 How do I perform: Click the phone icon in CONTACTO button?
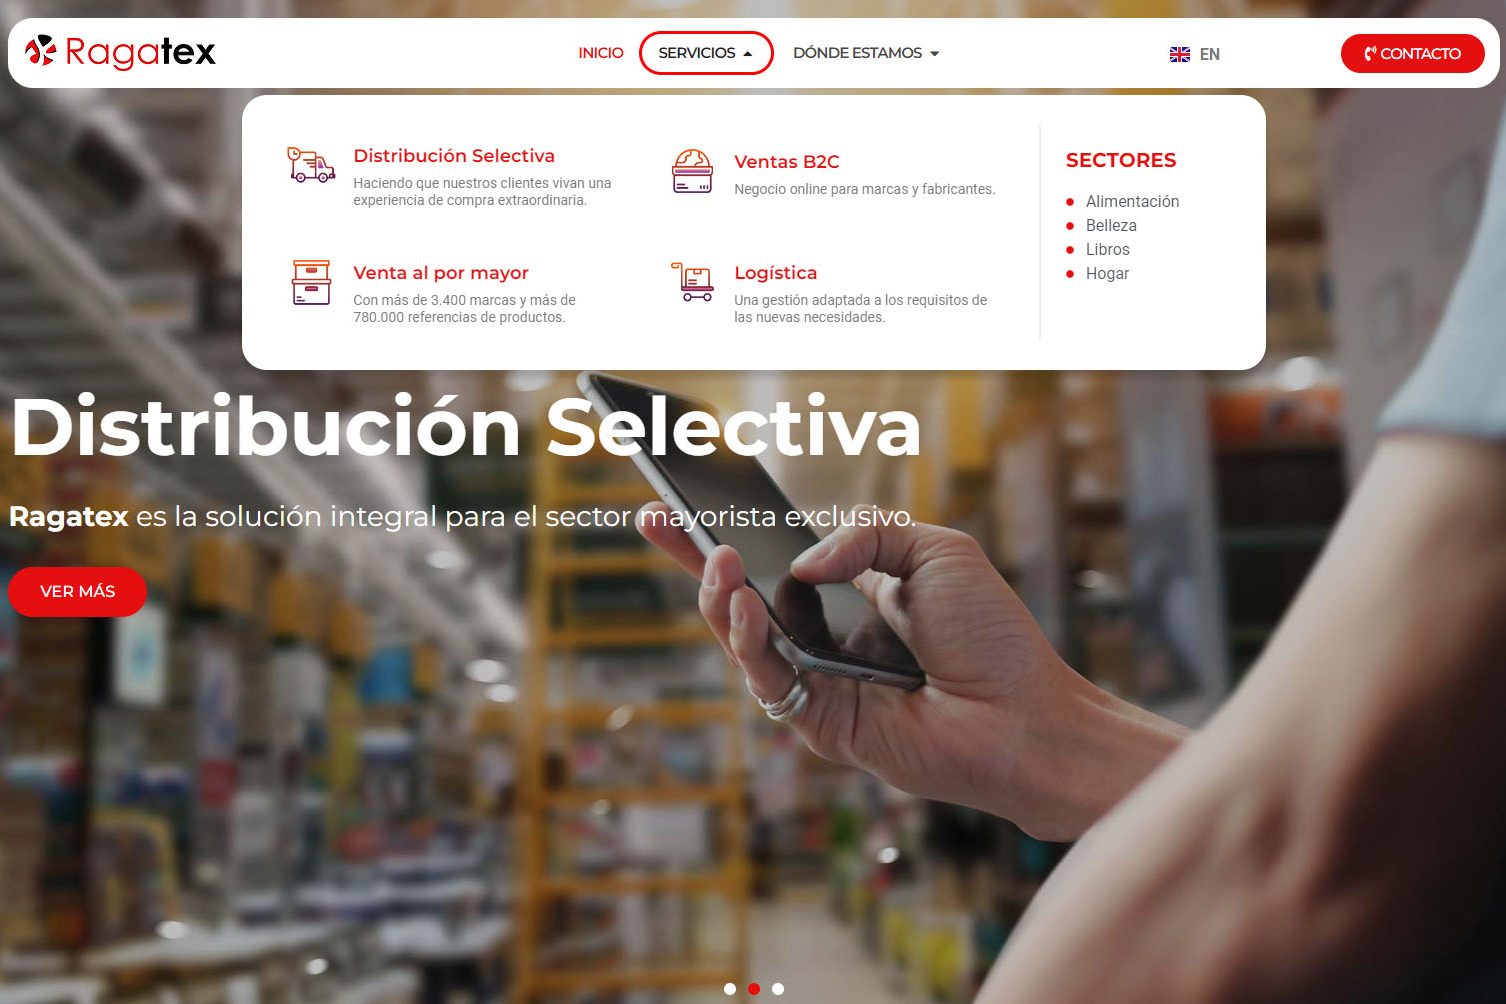tap(1370, 54)
